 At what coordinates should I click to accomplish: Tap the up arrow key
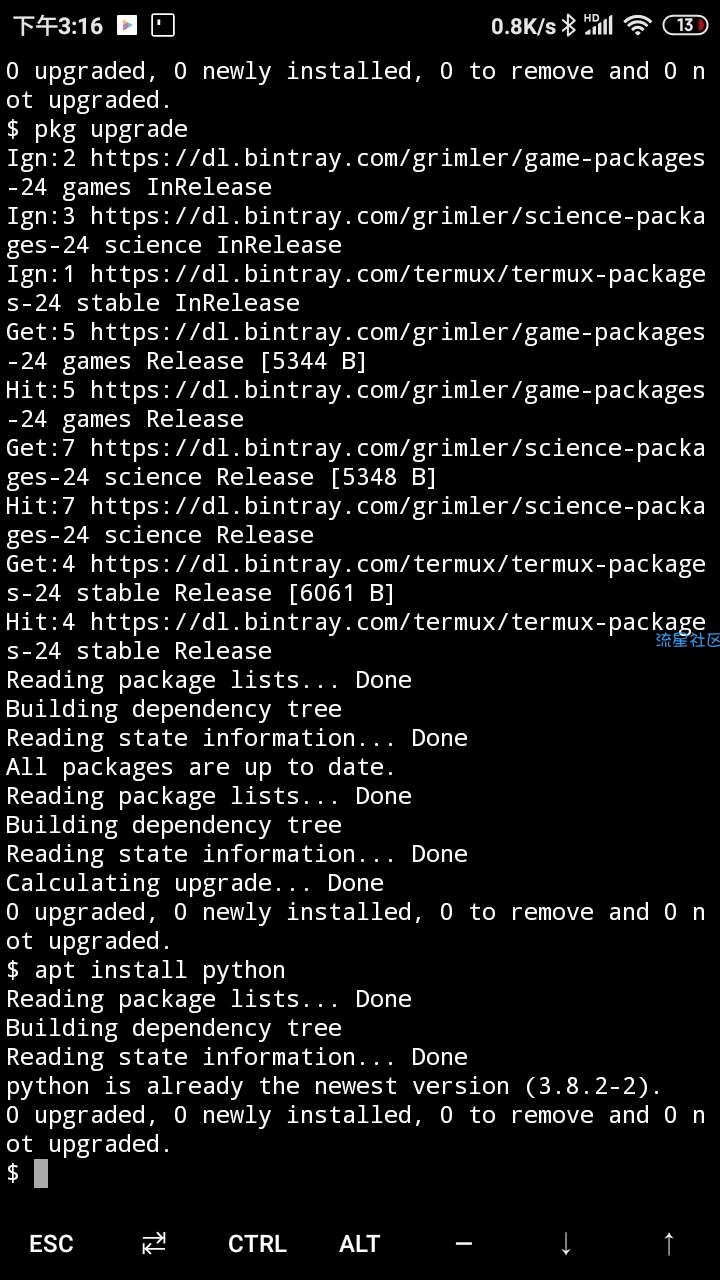[x=669, y=1243]
